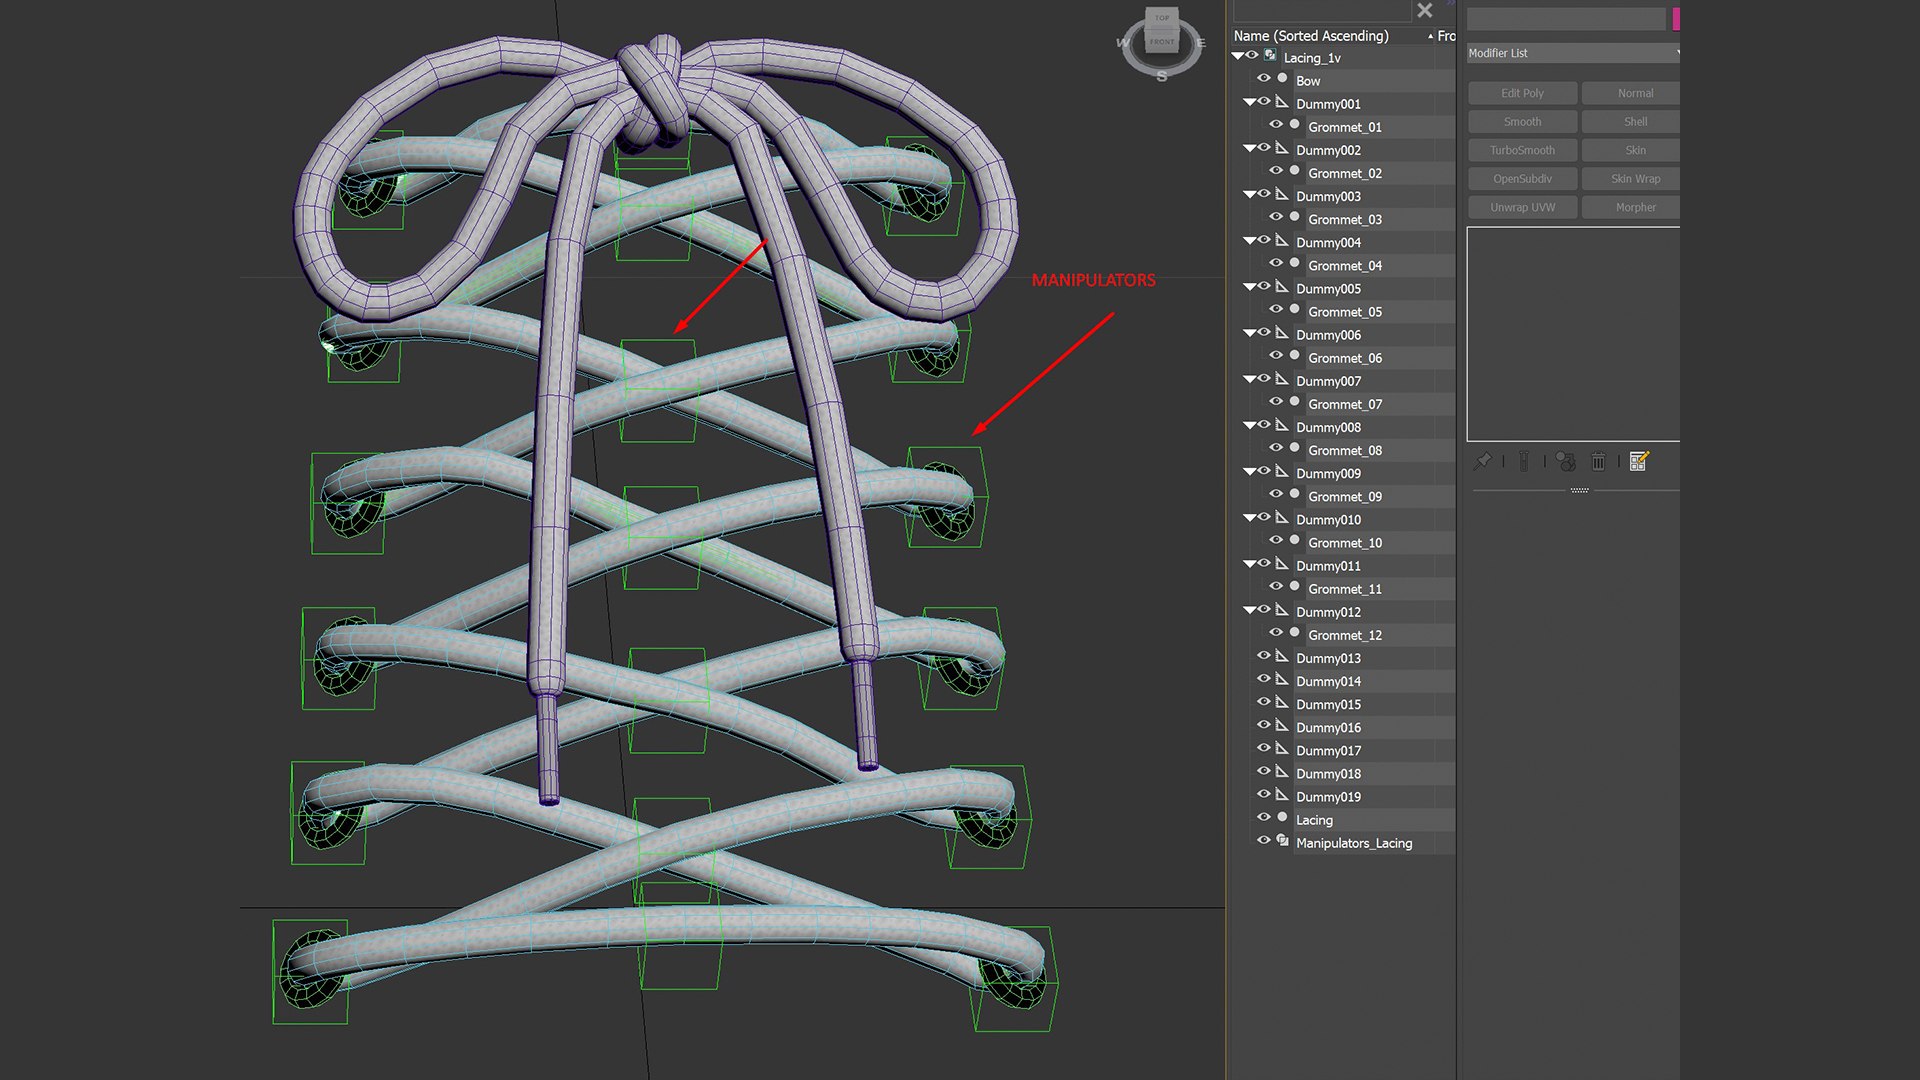Image resolution: width=1920 pixels, height=1080 pixels.
Task: Click the trash Remove Modifier icon
Action: pos(1598,461)
